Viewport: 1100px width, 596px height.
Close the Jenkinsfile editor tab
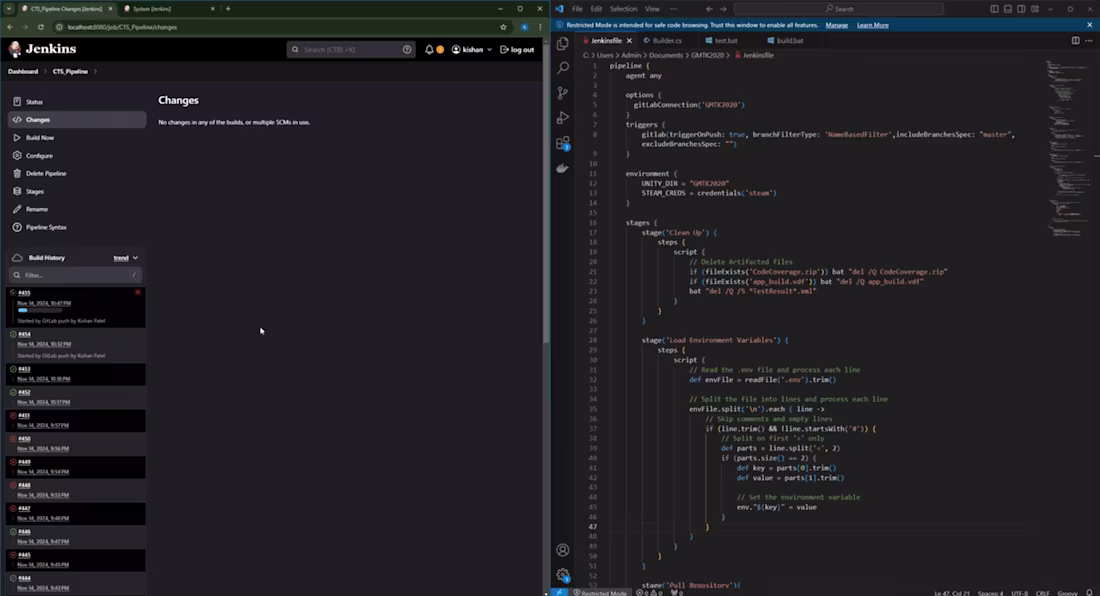pos(629,41)
